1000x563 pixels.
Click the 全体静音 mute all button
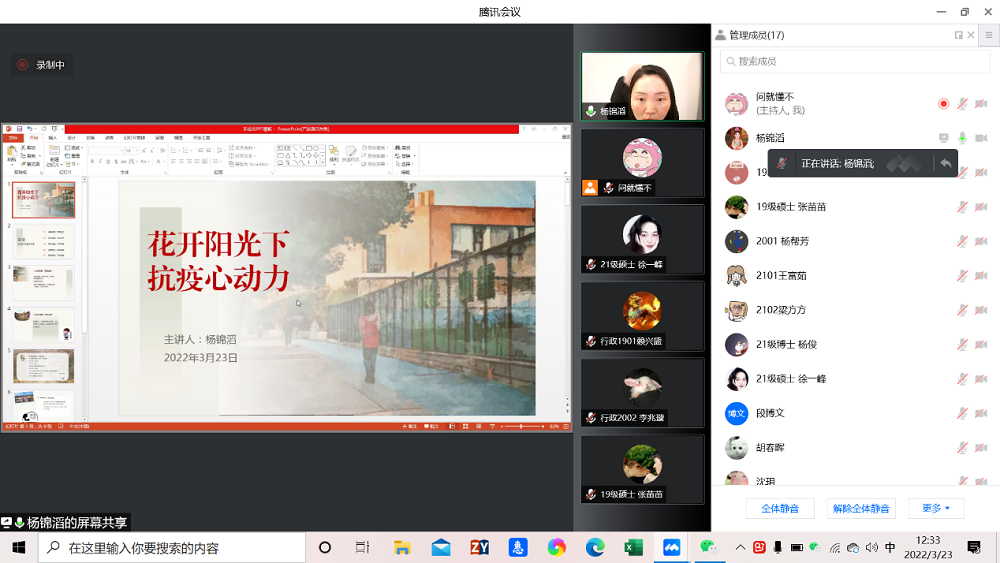point(780,508)
